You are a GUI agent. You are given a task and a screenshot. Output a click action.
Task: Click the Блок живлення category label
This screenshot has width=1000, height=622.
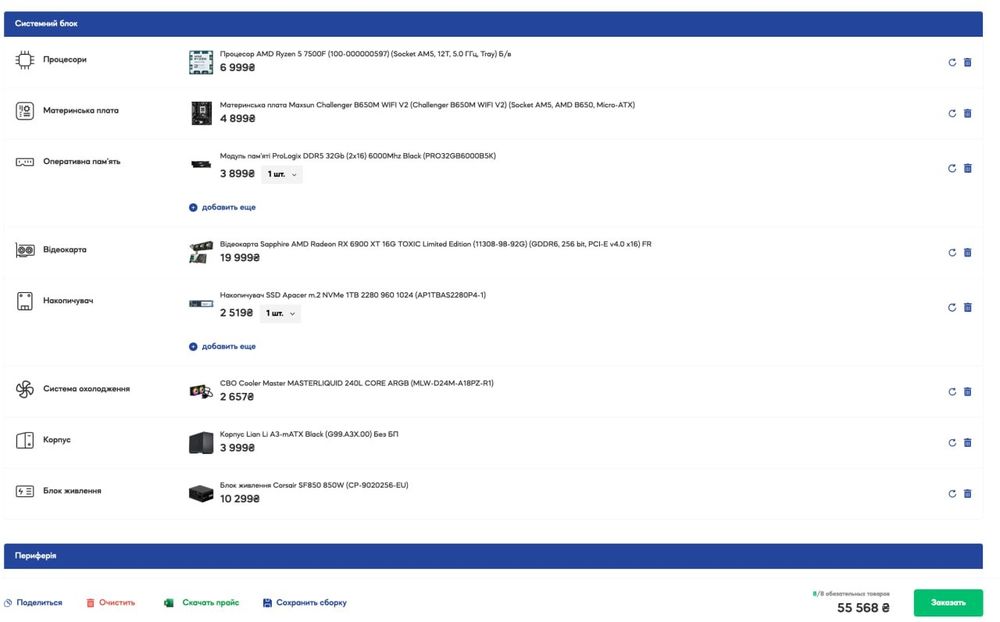point(72,491)
